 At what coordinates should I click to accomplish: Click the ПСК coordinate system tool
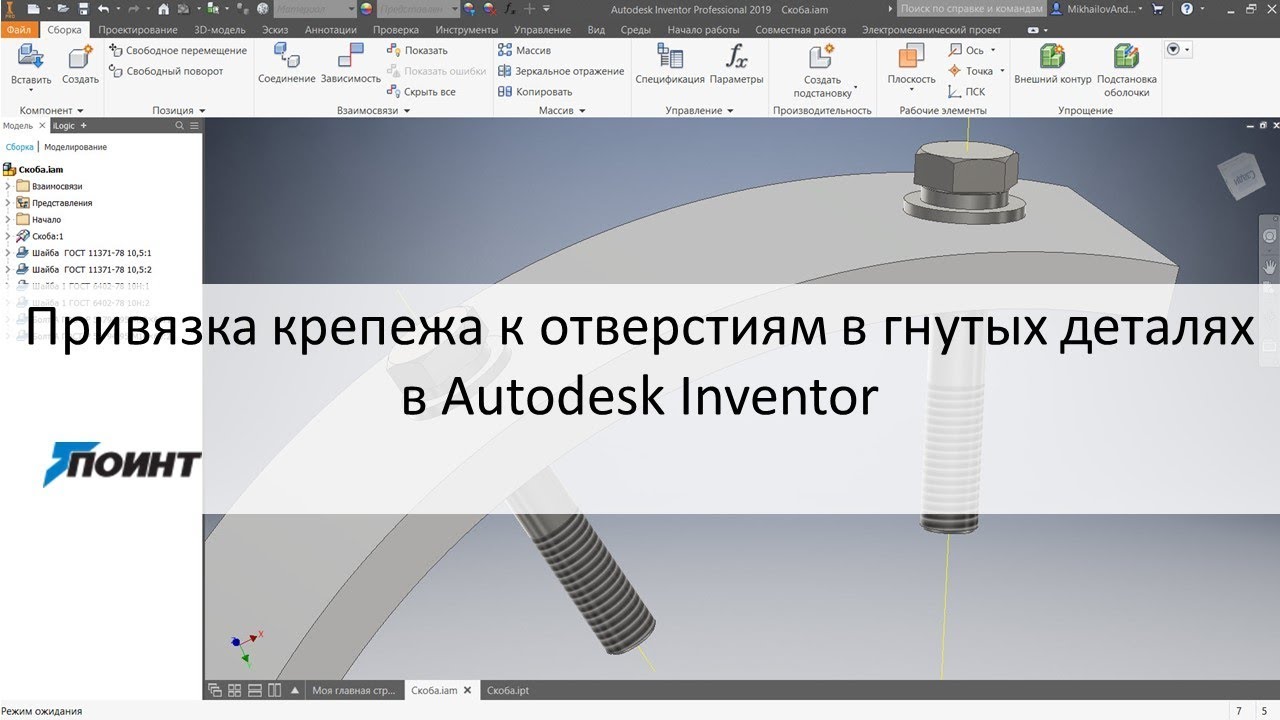[x=966, y=91]
